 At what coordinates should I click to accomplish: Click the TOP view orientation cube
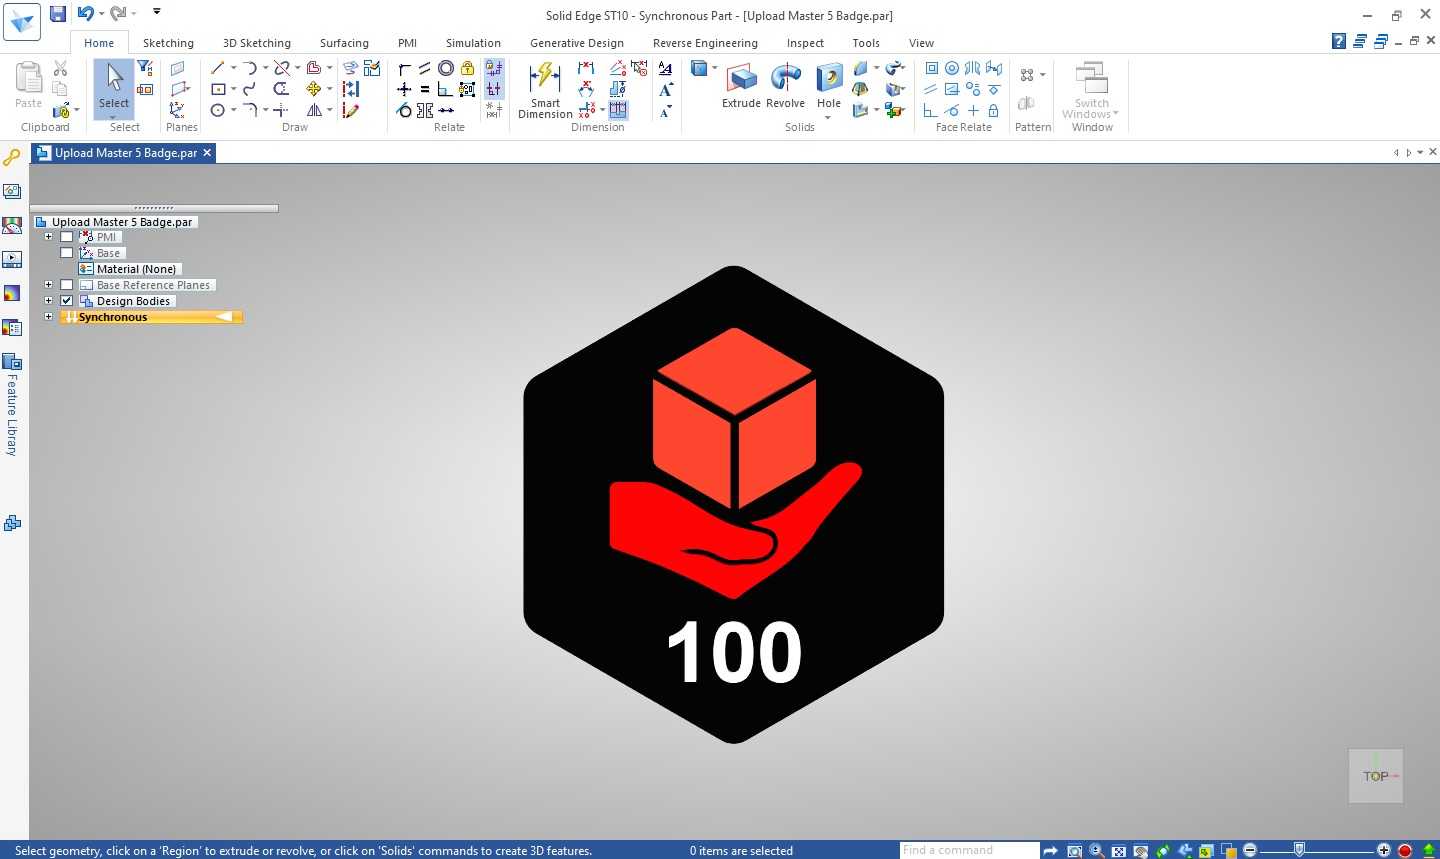click(1376, 776)
